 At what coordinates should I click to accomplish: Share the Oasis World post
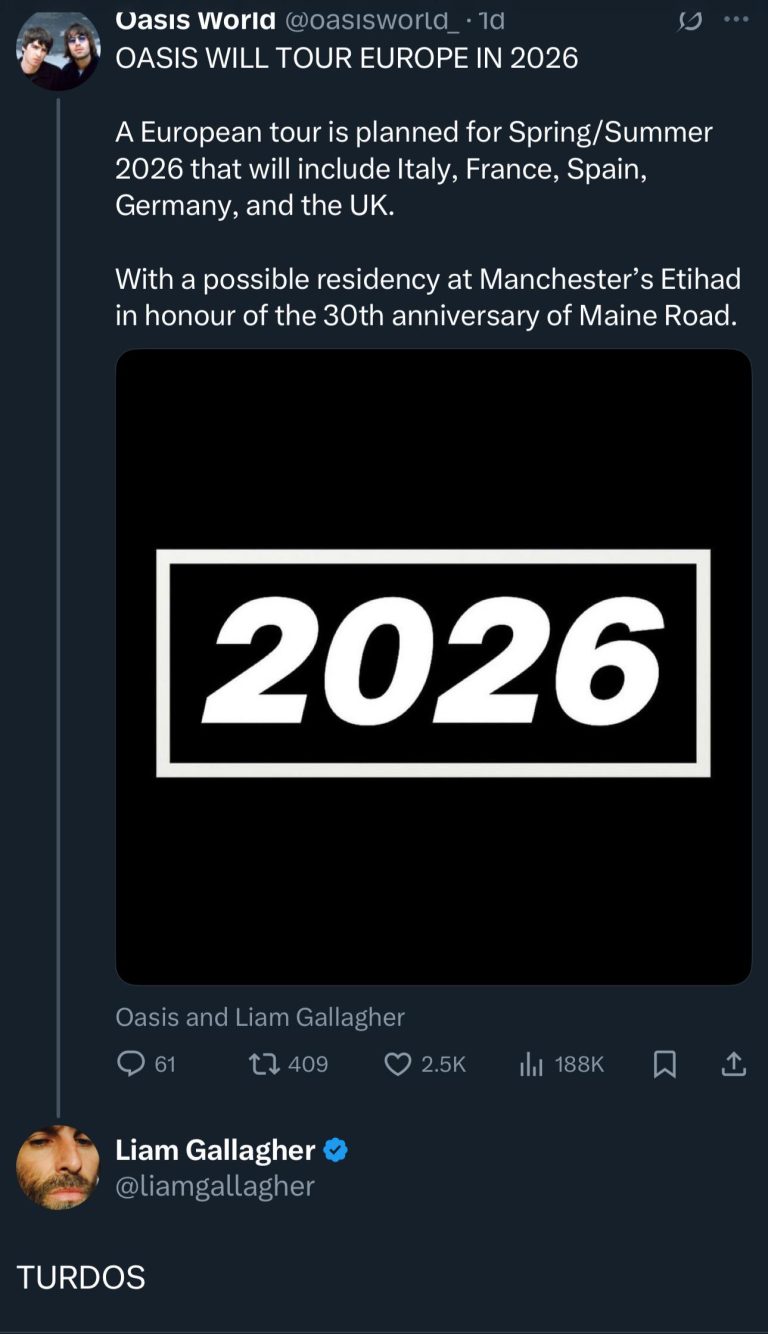734,1064
